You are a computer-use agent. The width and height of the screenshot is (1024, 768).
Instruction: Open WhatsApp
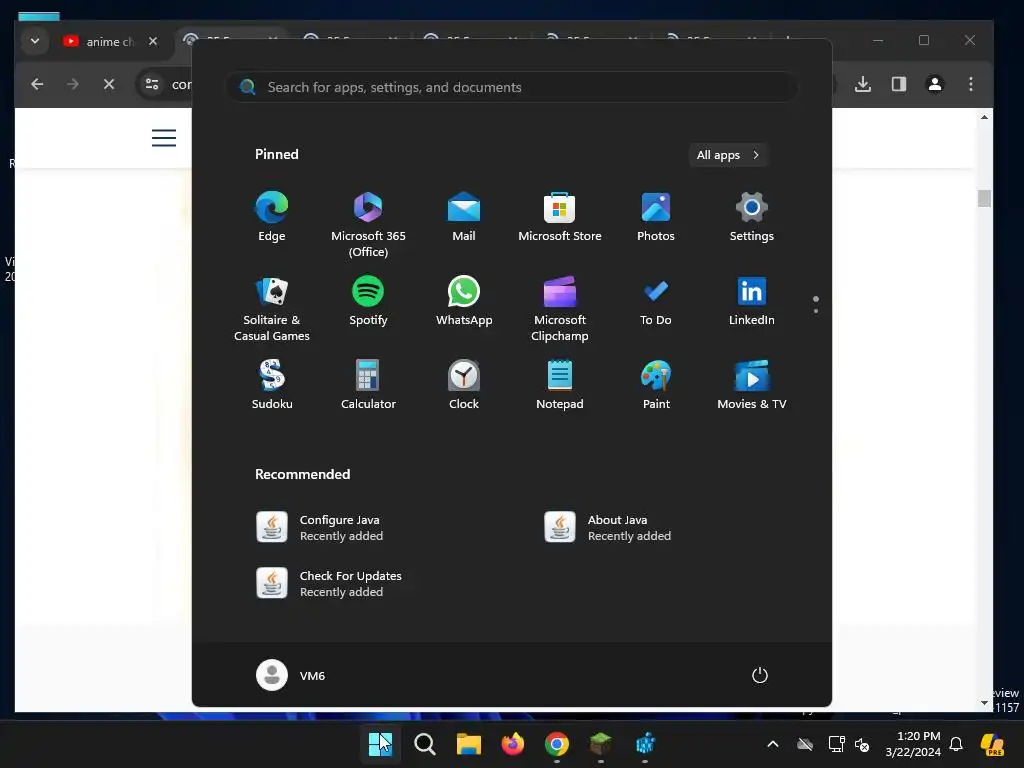click(464, 300)
